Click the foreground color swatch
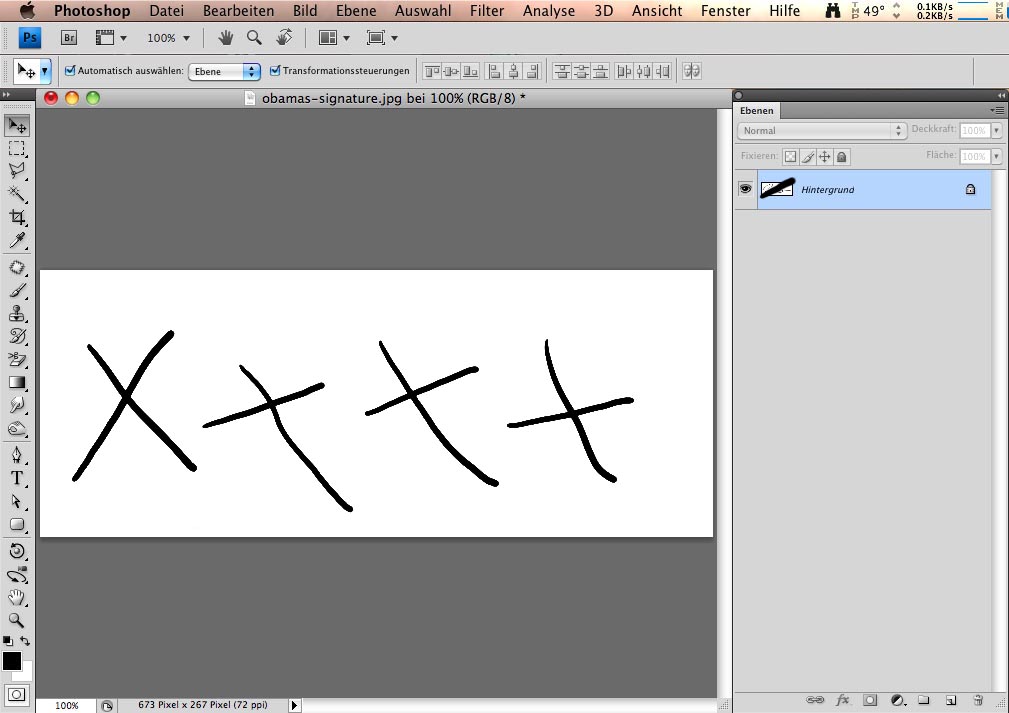Screen dimensions: 1009x713 [11, 660]
